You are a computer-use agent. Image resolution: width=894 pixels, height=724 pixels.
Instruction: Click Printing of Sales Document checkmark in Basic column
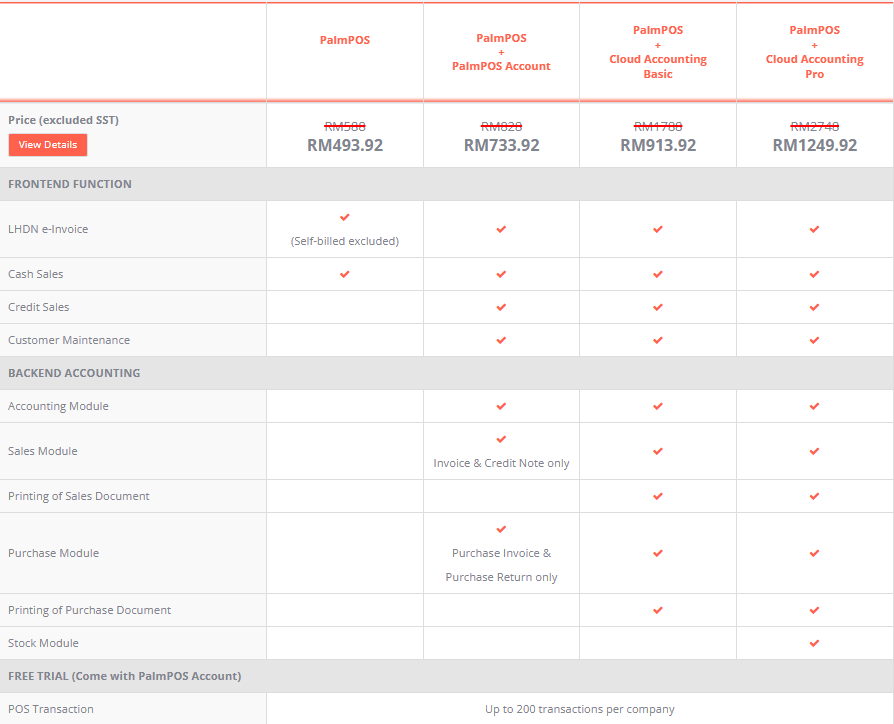tap(658, 496)
